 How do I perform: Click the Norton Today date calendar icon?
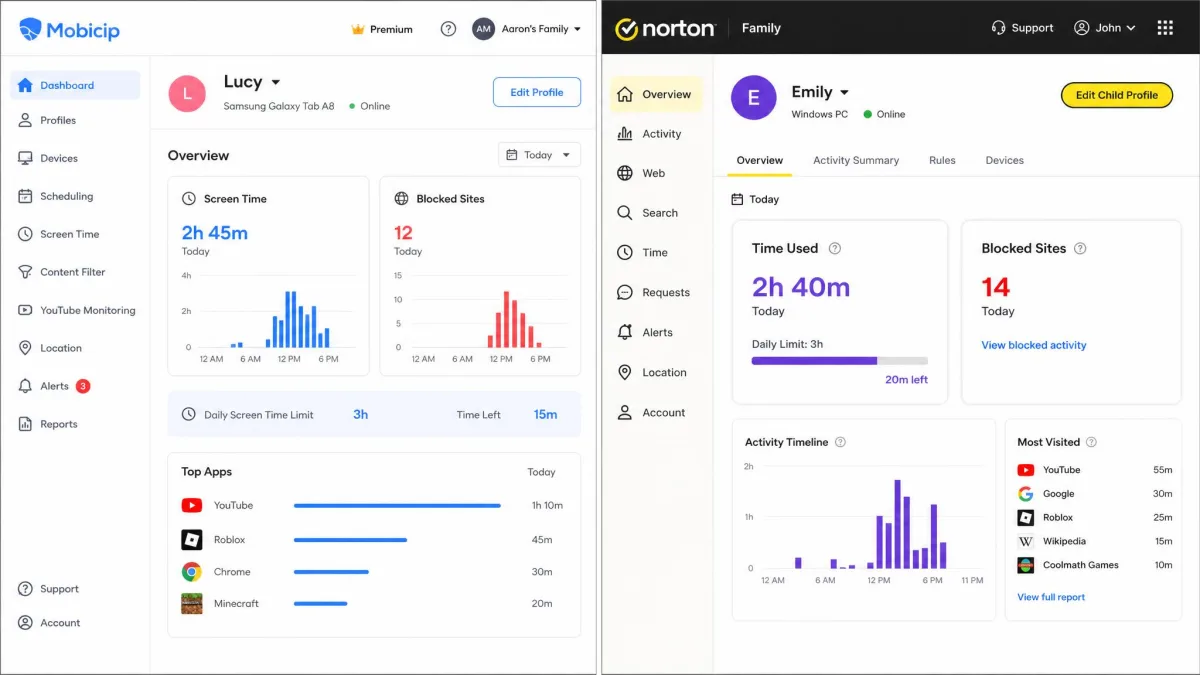737,199
